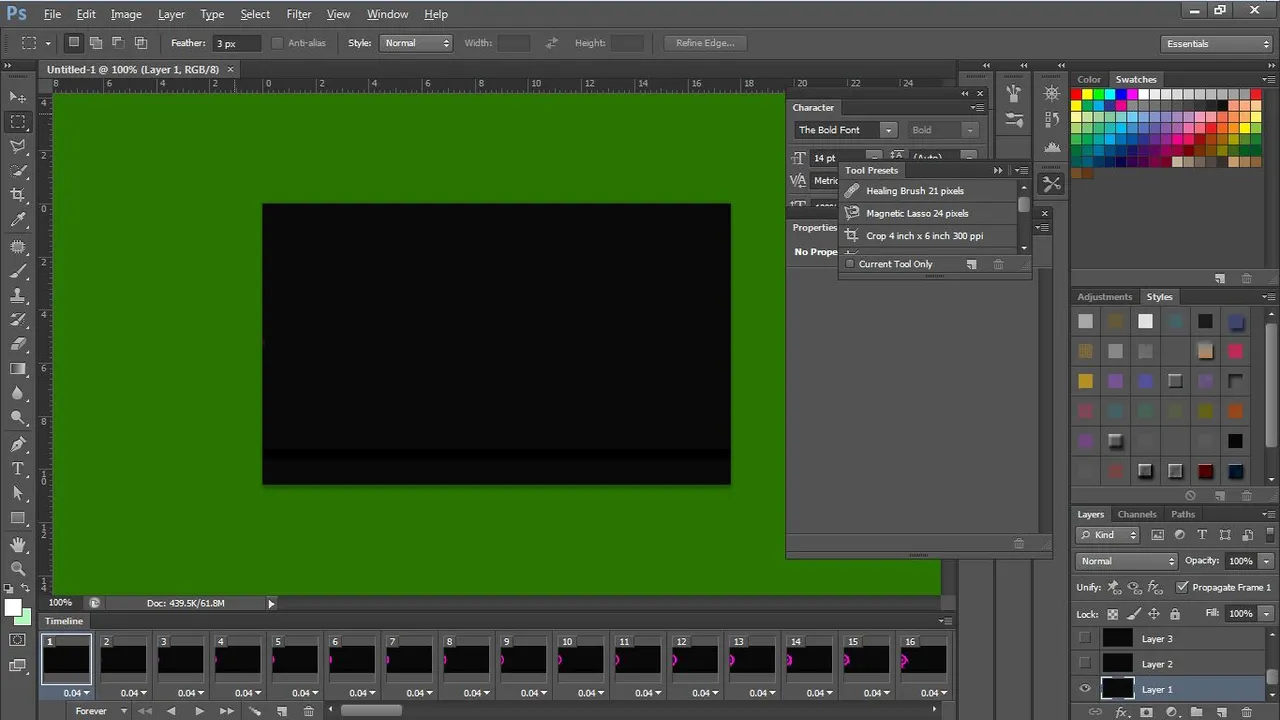Click the tween animation frames icon
The image size is (1280, 720).
(254, 711)
